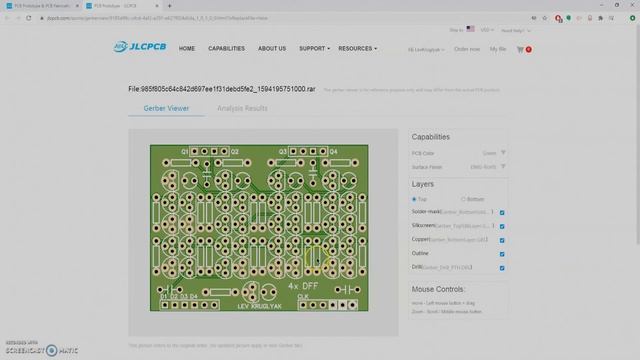The image size is (640, 360).
Task: Click the US flag next to Ship to
Action: [x=471, y=29]
